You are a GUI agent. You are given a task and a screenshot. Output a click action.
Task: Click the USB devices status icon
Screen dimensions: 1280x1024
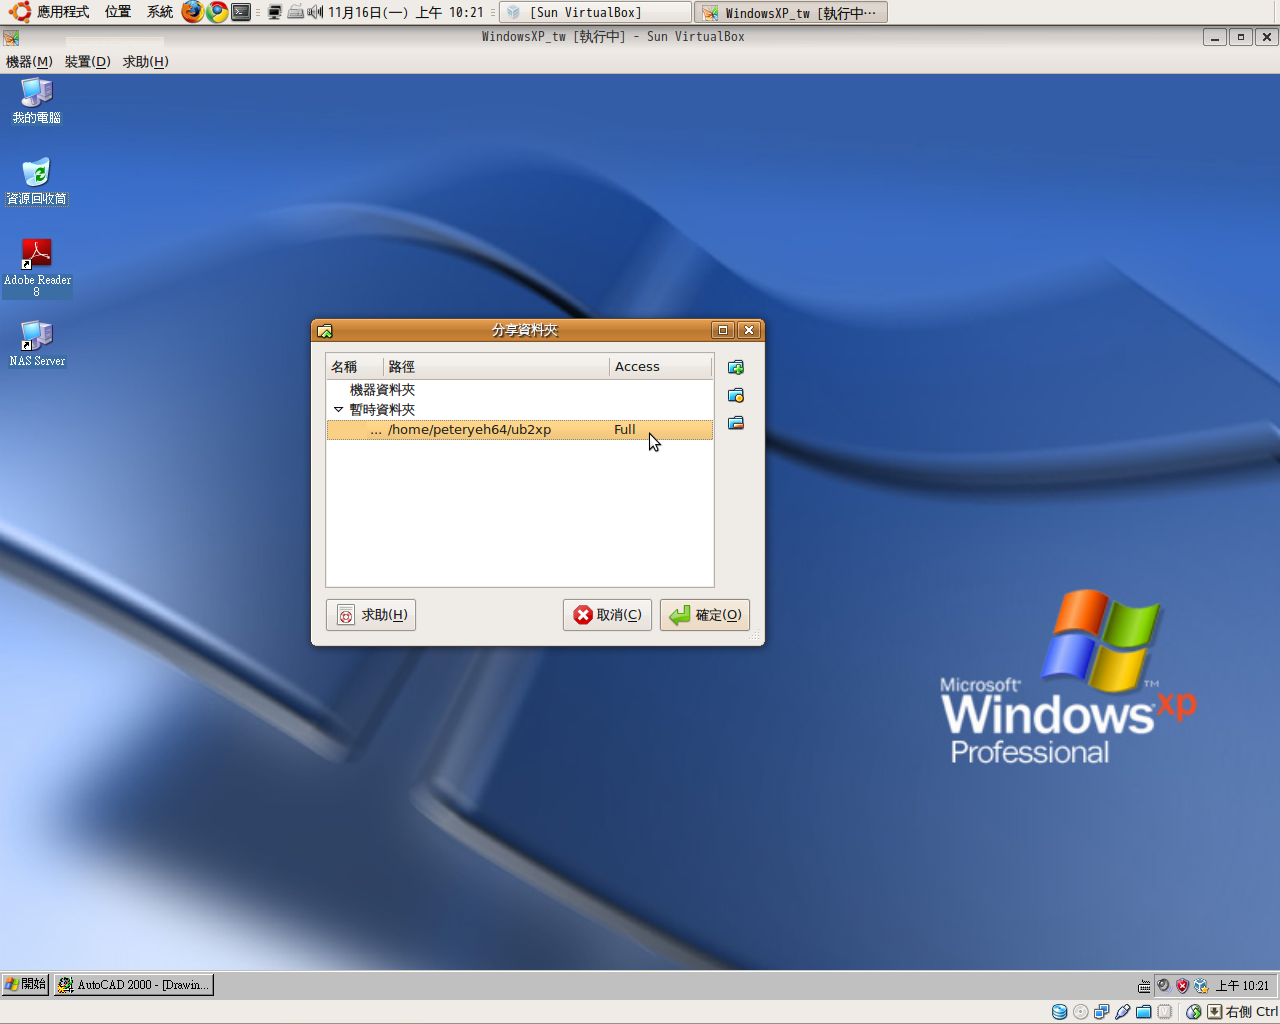(x=1122, y=1012)
